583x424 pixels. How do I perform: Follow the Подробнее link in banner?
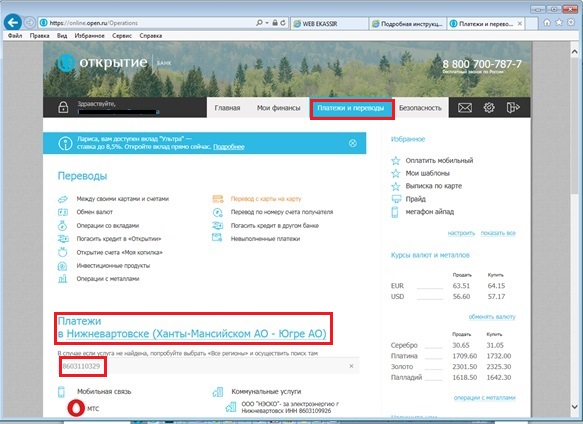[229, 147]
